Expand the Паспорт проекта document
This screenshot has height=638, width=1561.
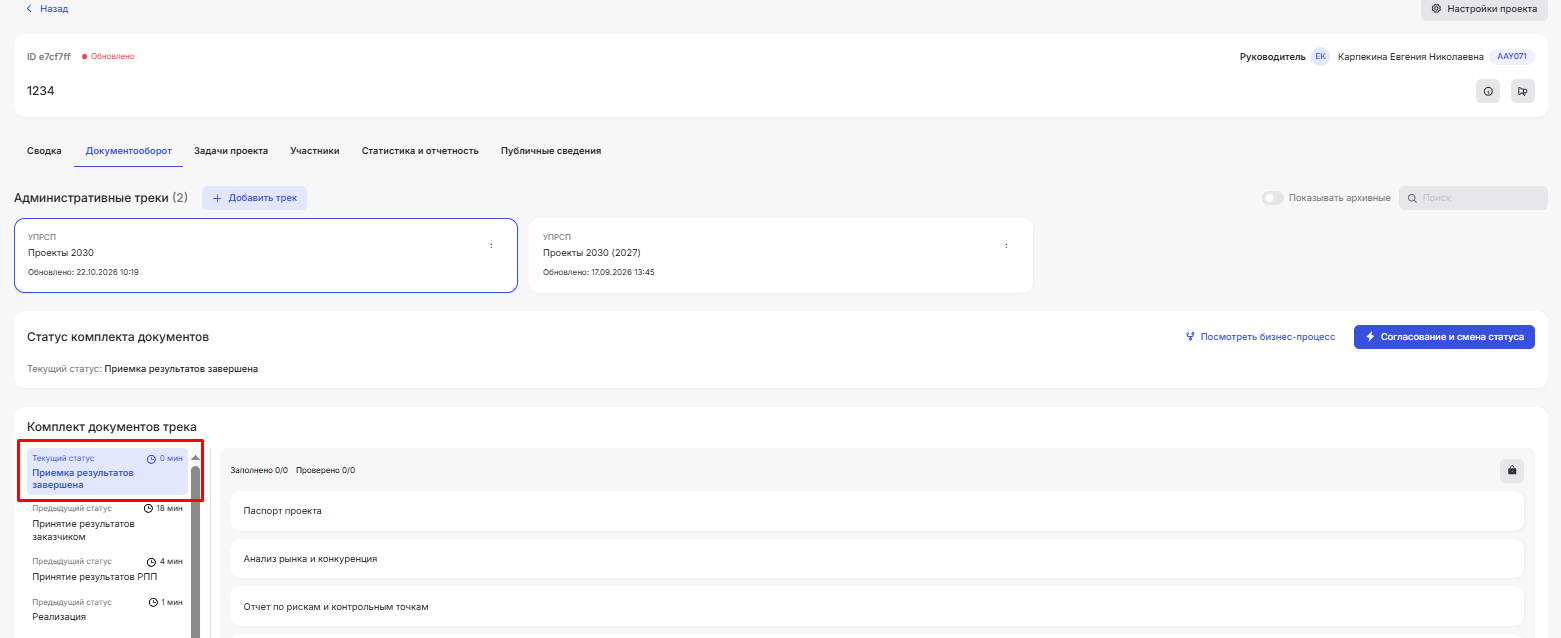point(877,511)
